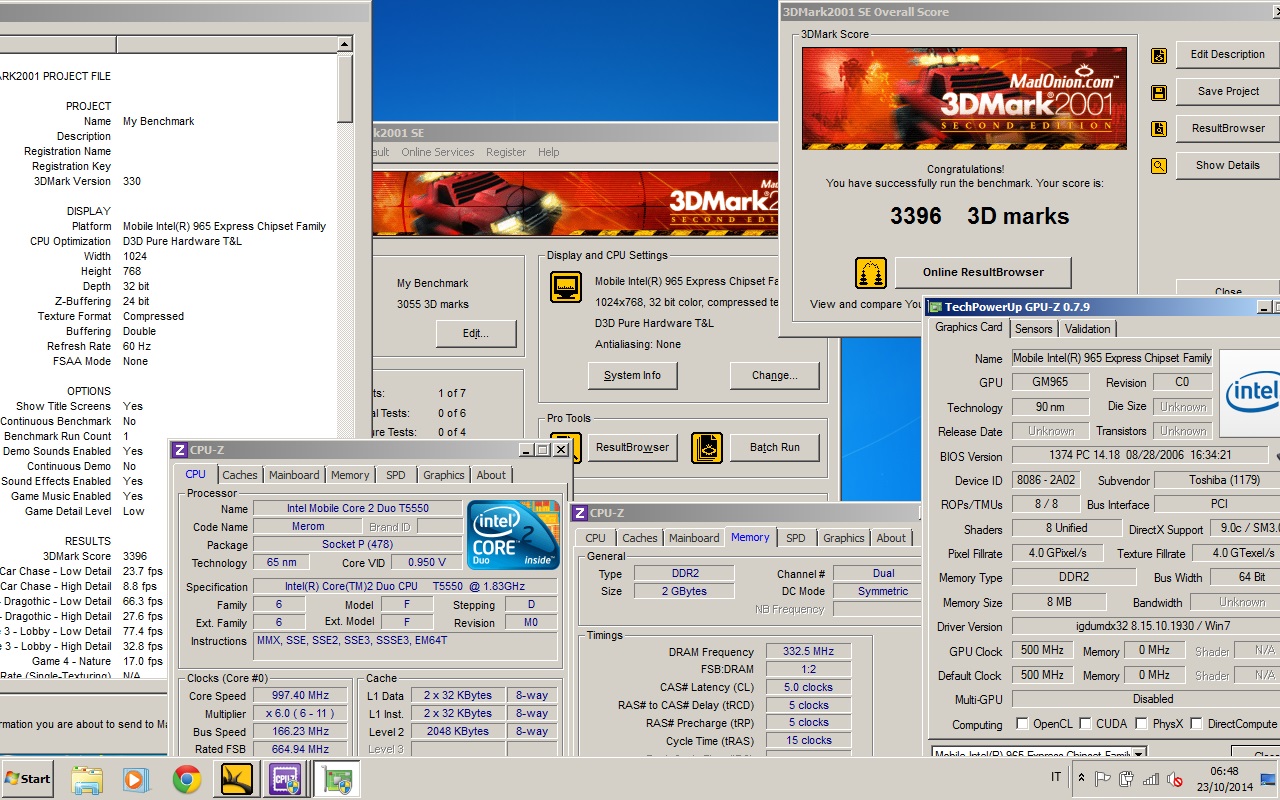
Task: Click the ResultBrowser icon in score window
Action: [1159, 129]
